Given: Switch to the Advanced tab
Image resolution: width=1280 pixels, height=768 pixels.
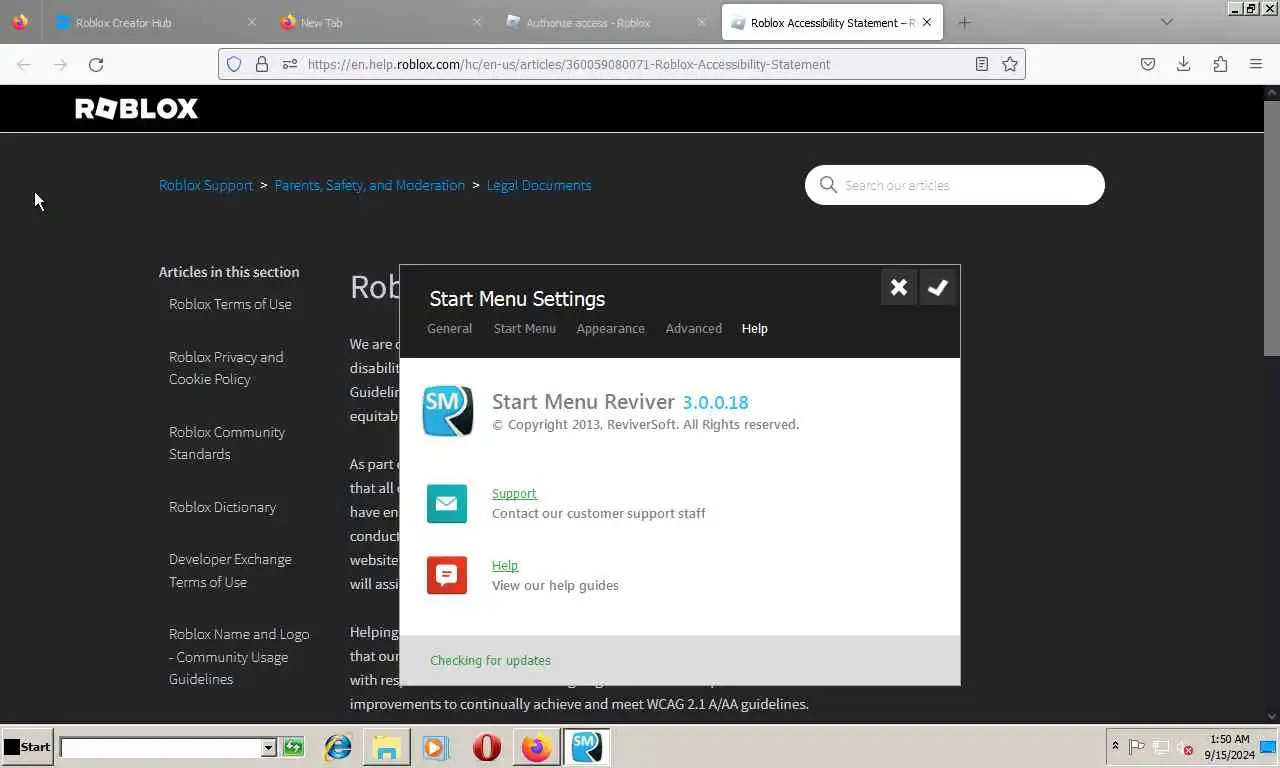Looking at the screenshot, I should [693, 328].
